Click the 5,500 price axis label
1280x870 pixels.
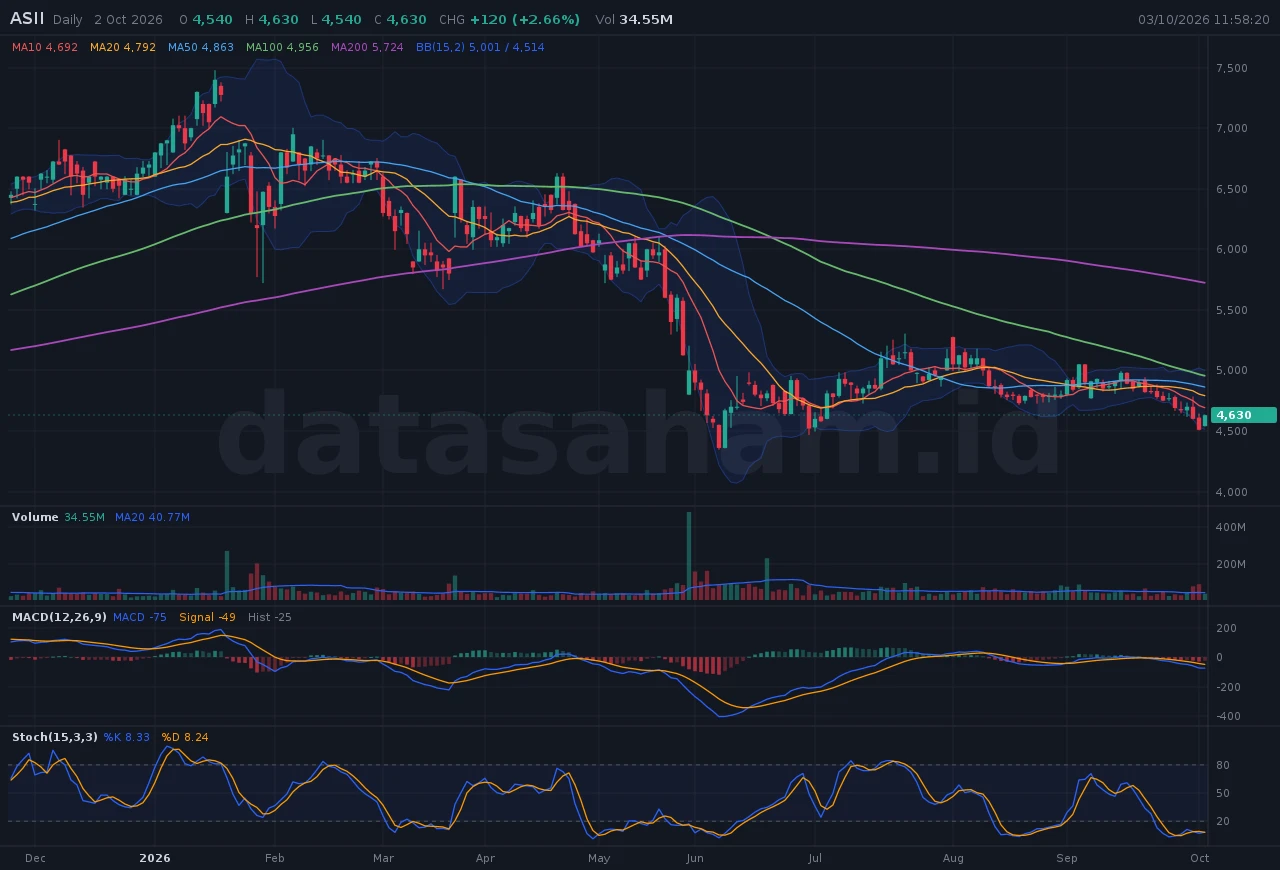pos(1231,310)
